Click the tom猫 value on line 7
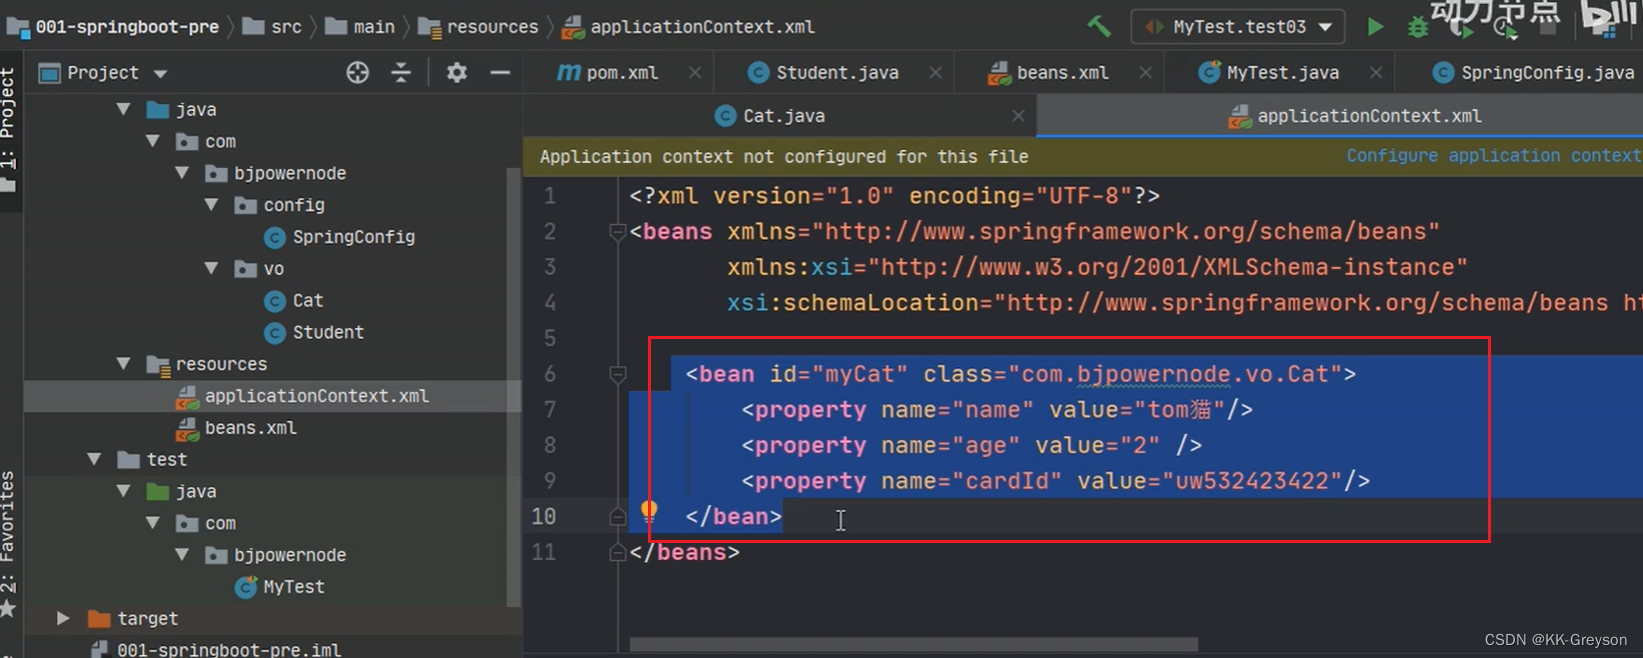Image resolution: width=1643 pixels, height=658 pixels. tap(1180, 410)
